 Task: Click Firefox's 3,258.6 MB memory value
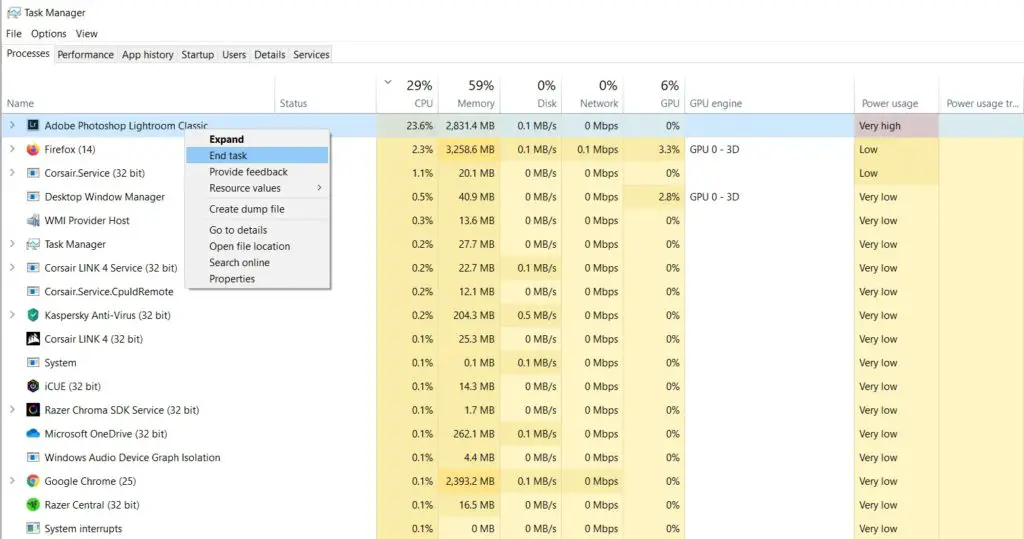[x=470, y=150]
